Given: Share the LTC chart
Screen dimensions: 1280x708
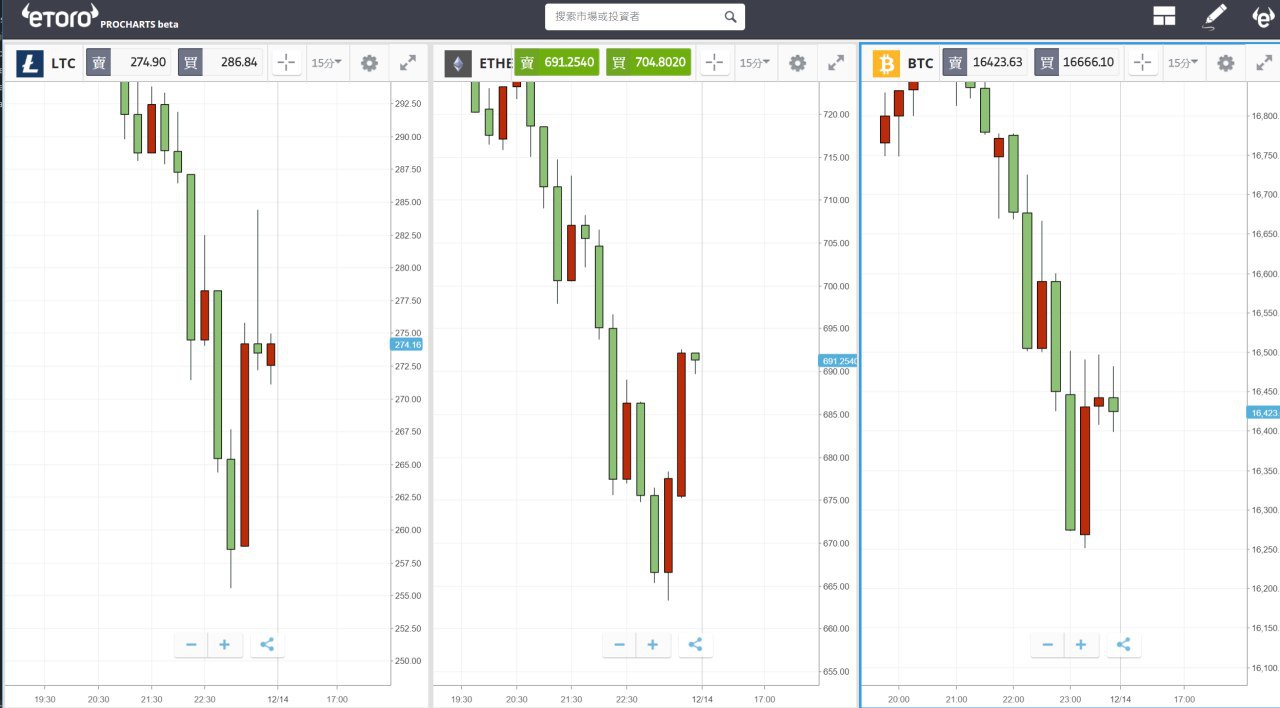Looking at the screenshot, I should click(x=267, y=644).
